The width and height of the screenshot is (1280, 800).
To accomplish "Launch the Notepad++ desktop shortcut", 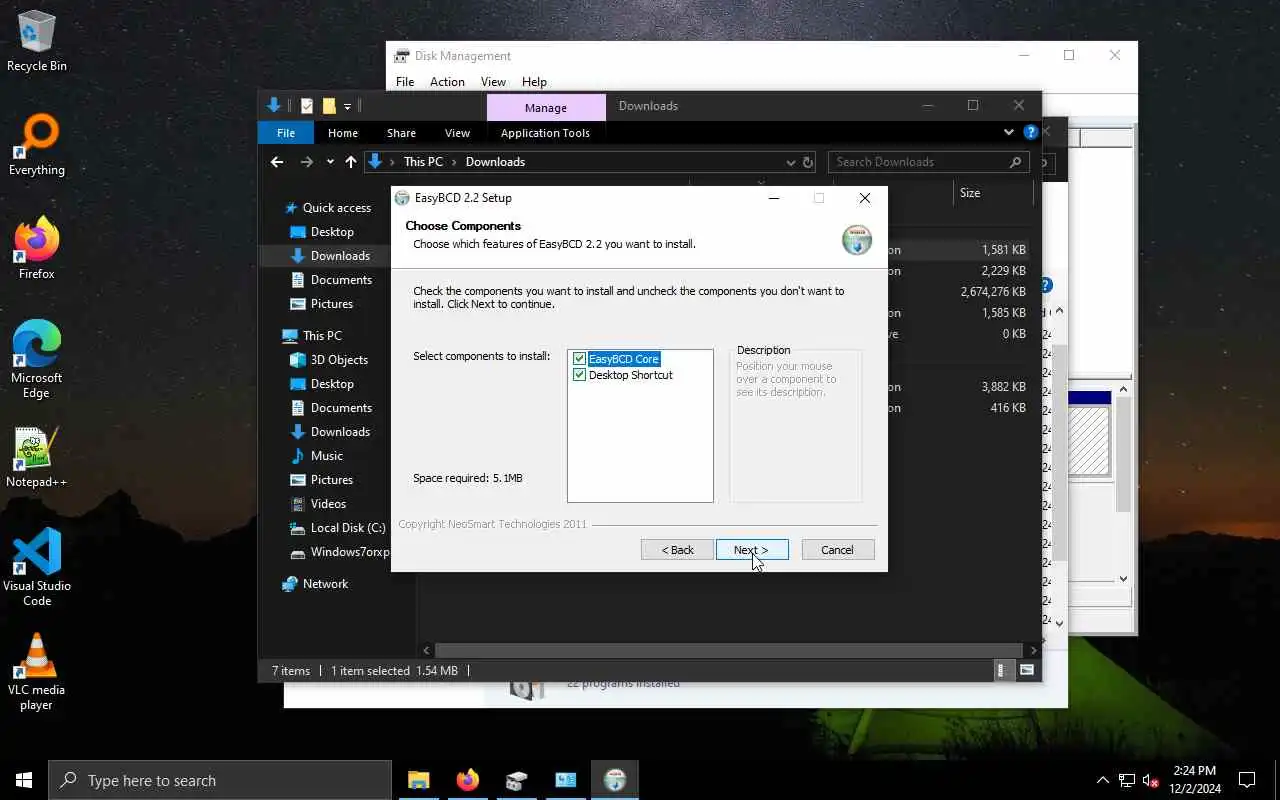I will (37, 458).
